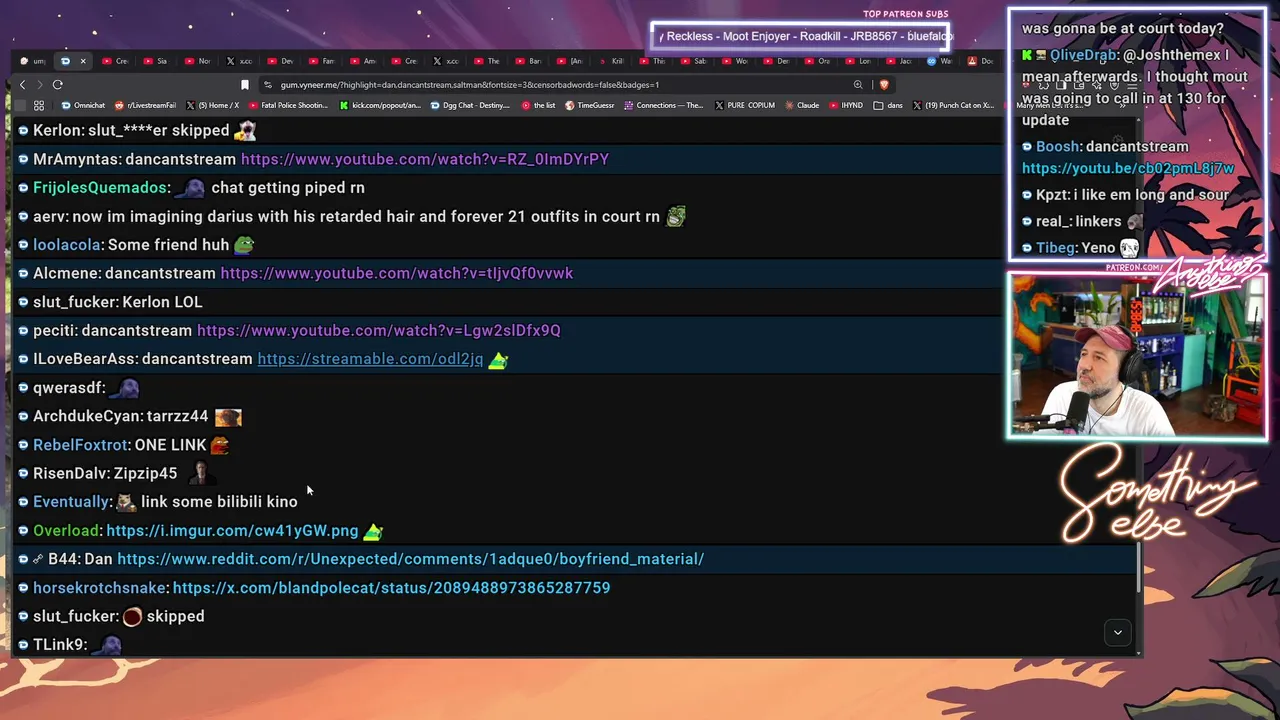Open IHYND bookmark
The image size is (1280, 720).
tap(846, 105)
